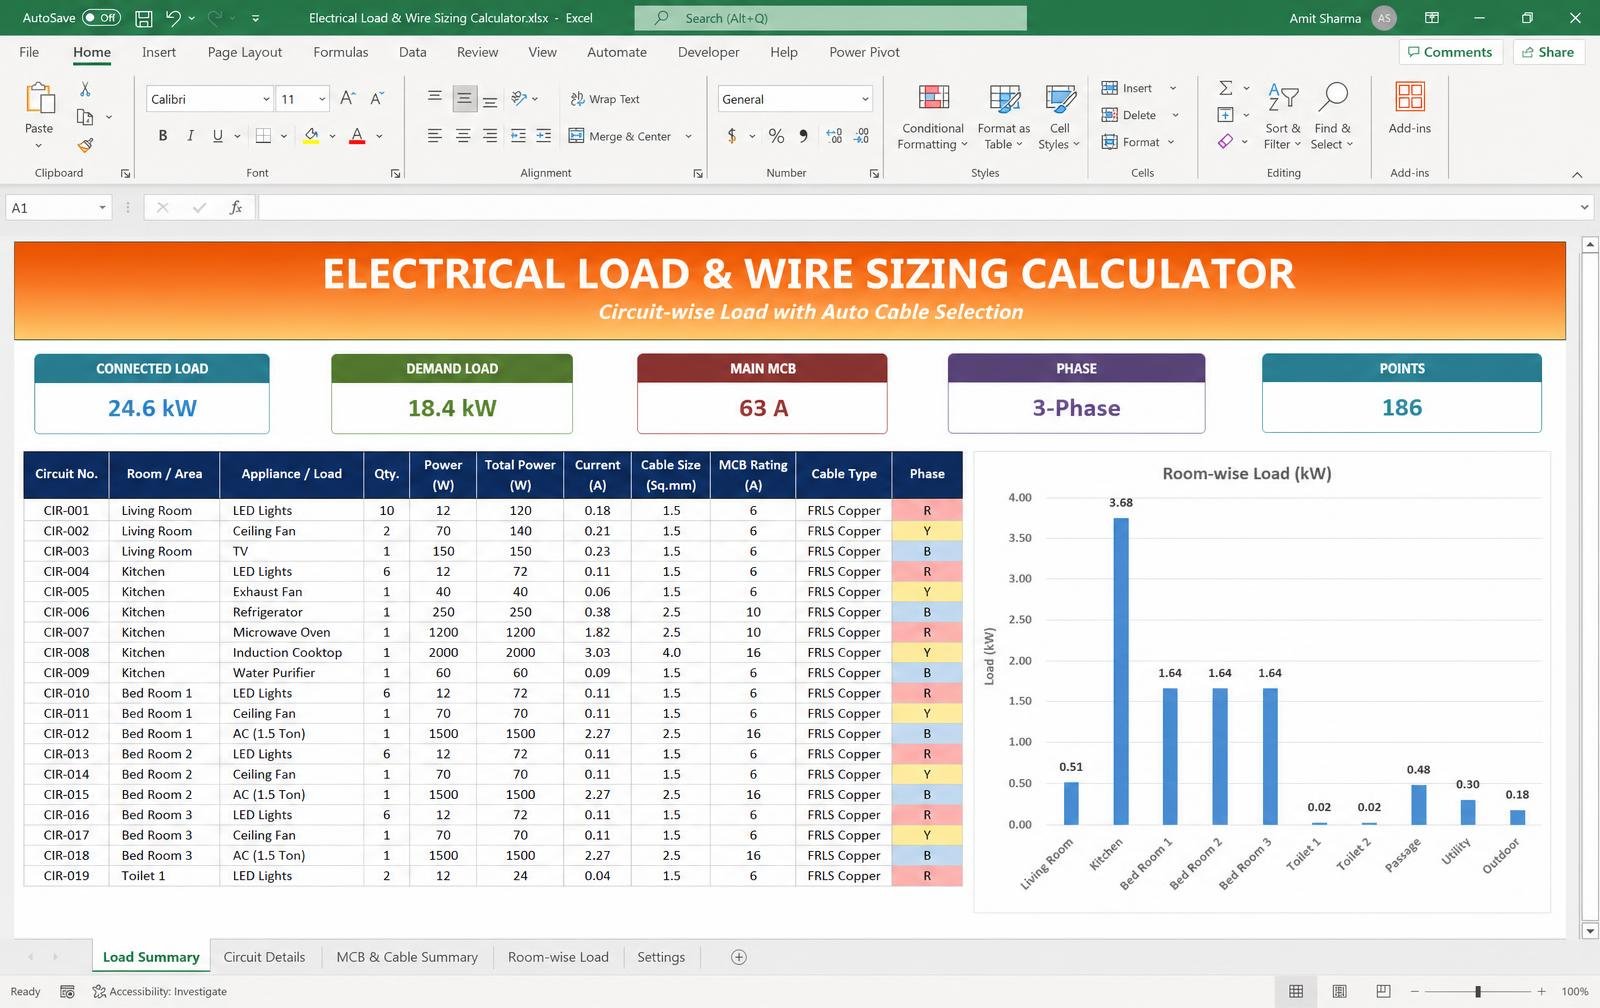Click the AutoSum sigma icon
This screenshot has width=1600, height=1008.
tap(1225, 88)
